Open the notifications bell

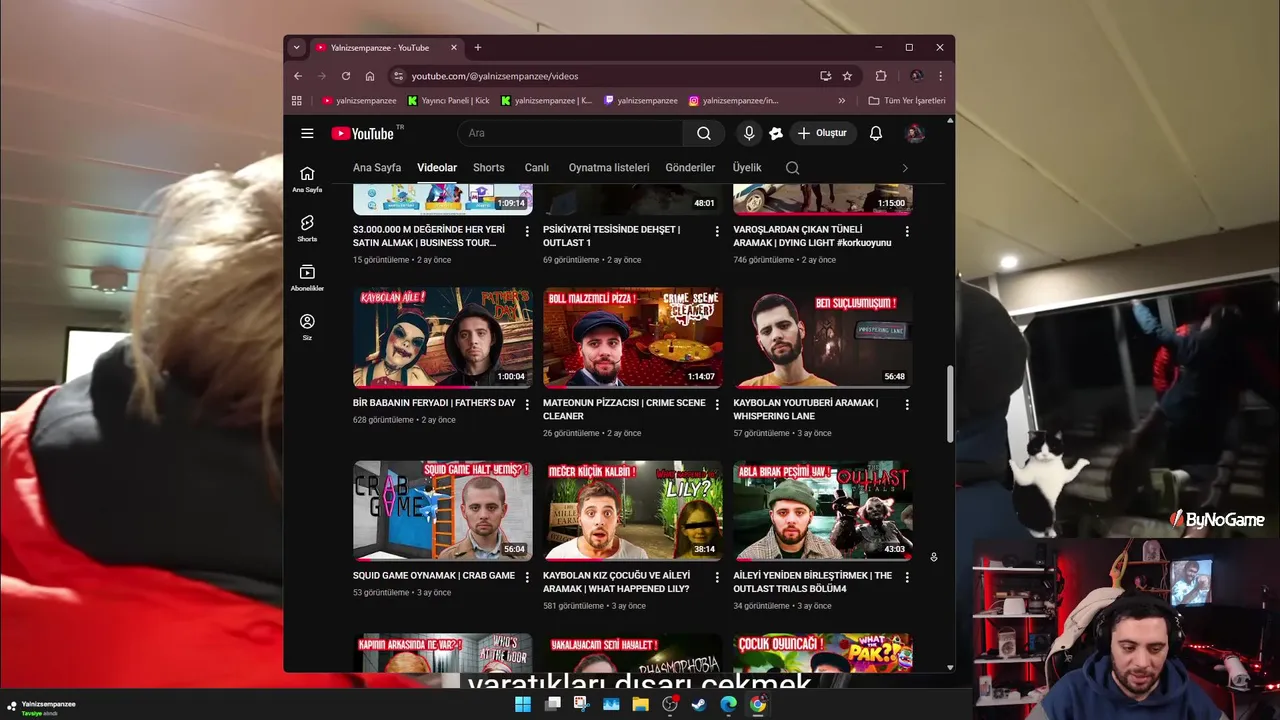pos(876,133)
